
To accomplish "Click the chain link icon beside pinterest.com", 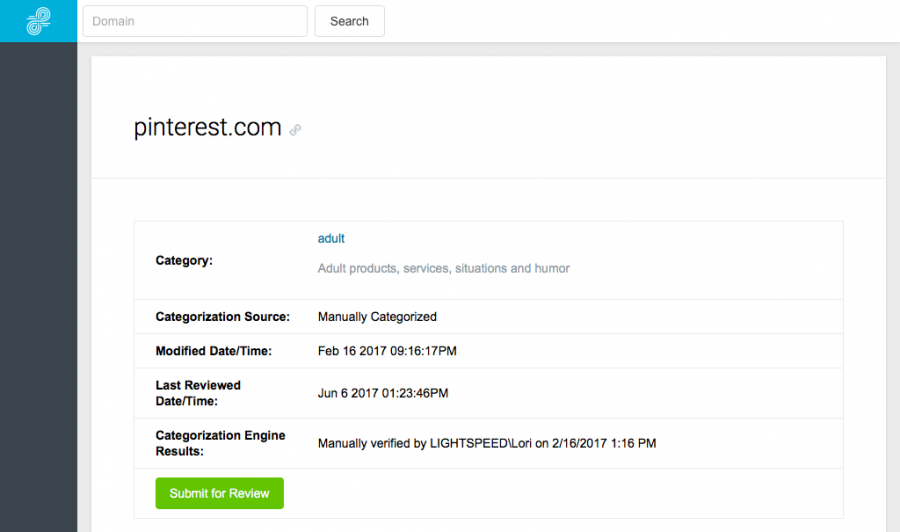I will (x=295, y=130).
